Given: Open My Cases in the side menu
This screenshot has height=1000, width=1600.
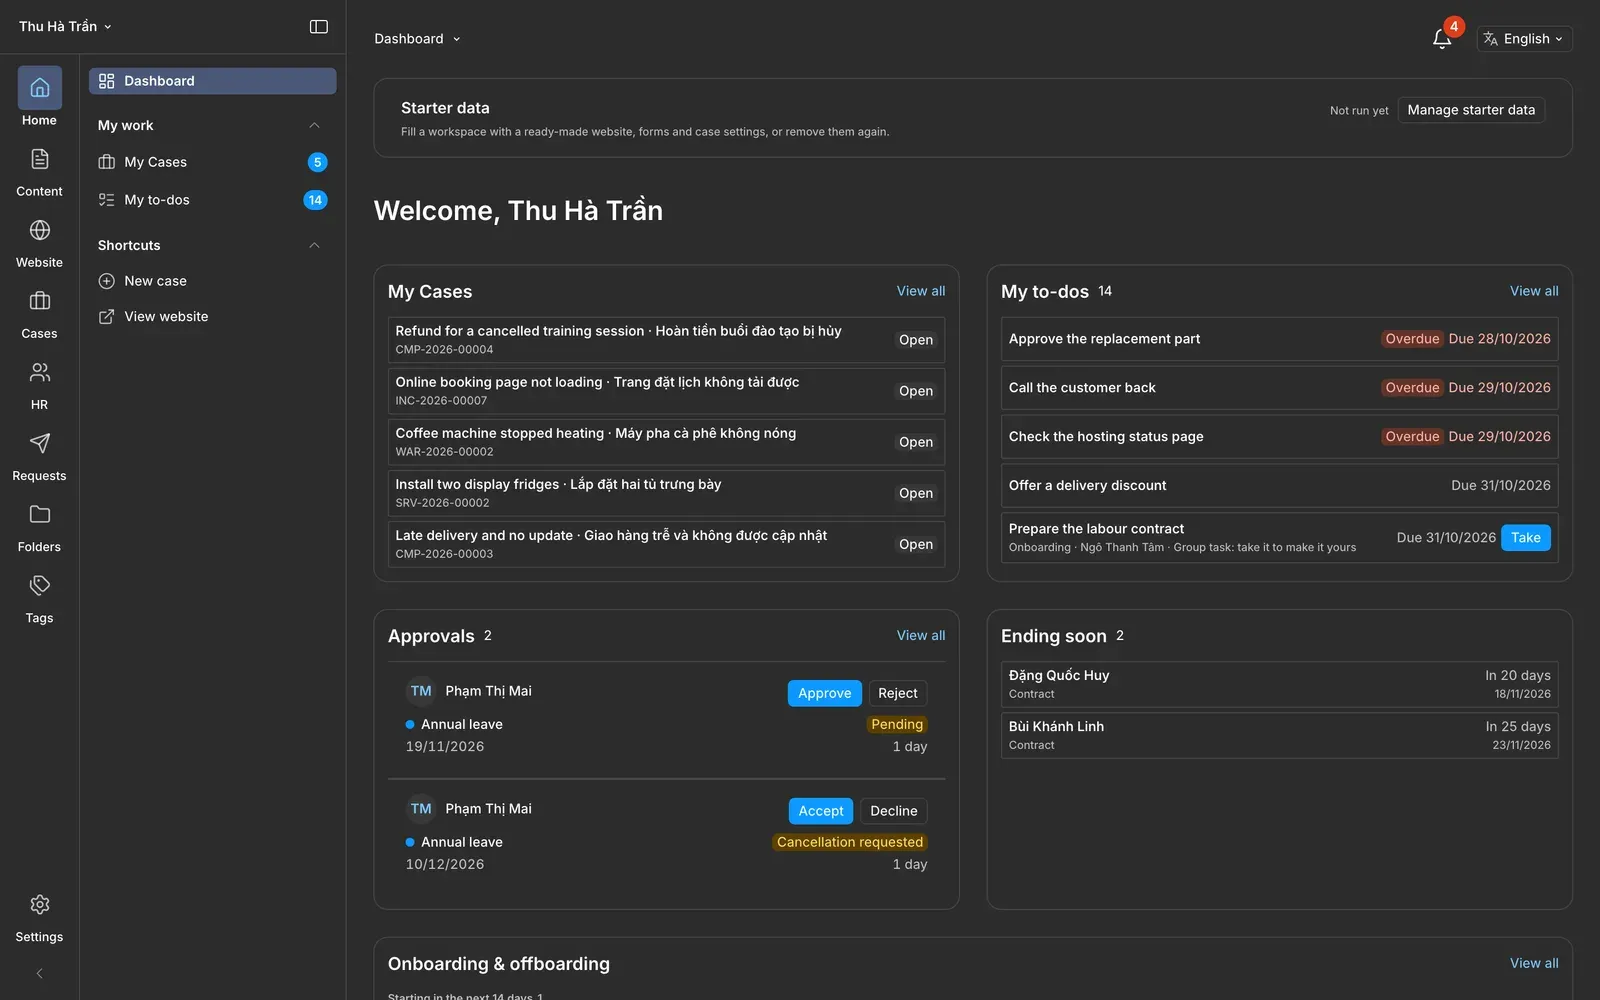Looking at the screenshot, I should (x=212, y=162).
